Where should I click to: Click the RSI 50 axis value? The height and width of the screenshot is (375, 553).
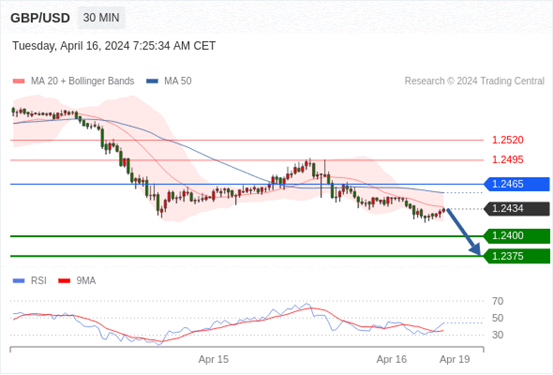(498, 318)
